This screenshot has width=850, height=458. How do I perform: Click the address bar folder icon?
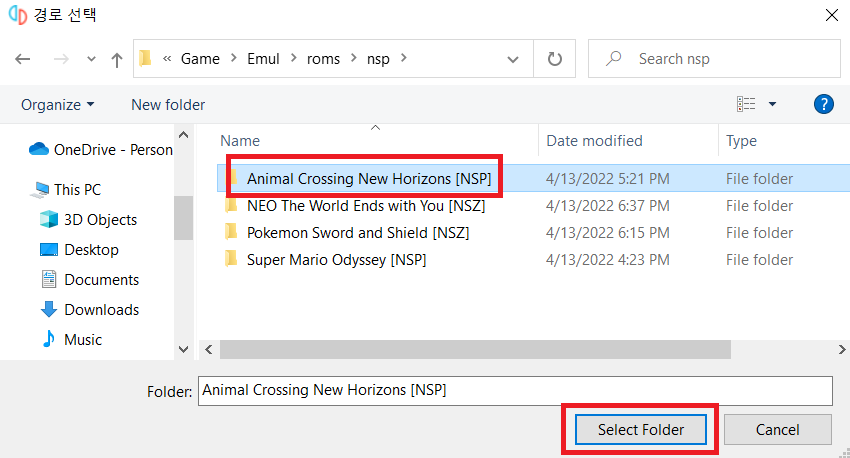pos(145,58)
